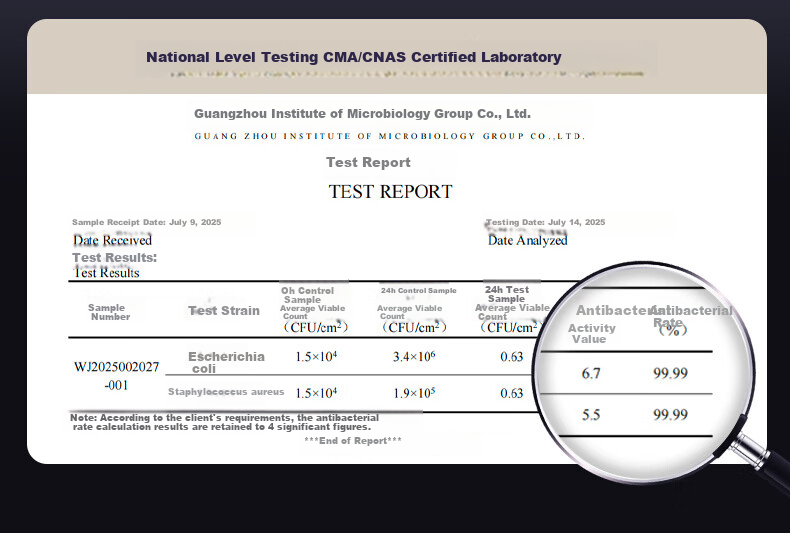Select the 'Staphylococcus aureus' strain cell
The height and width of the screenshot is (533, 790).
point(226,391)
